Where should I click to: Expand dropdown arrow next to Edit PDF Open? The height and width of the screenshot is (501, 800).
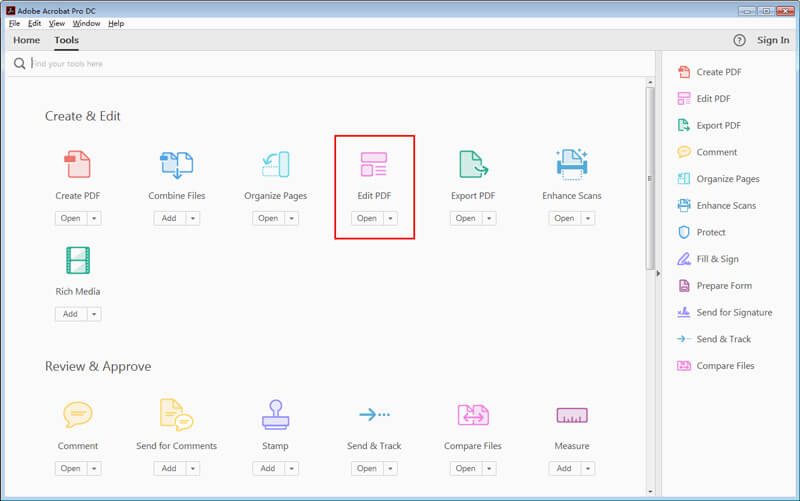pos(390,218)
